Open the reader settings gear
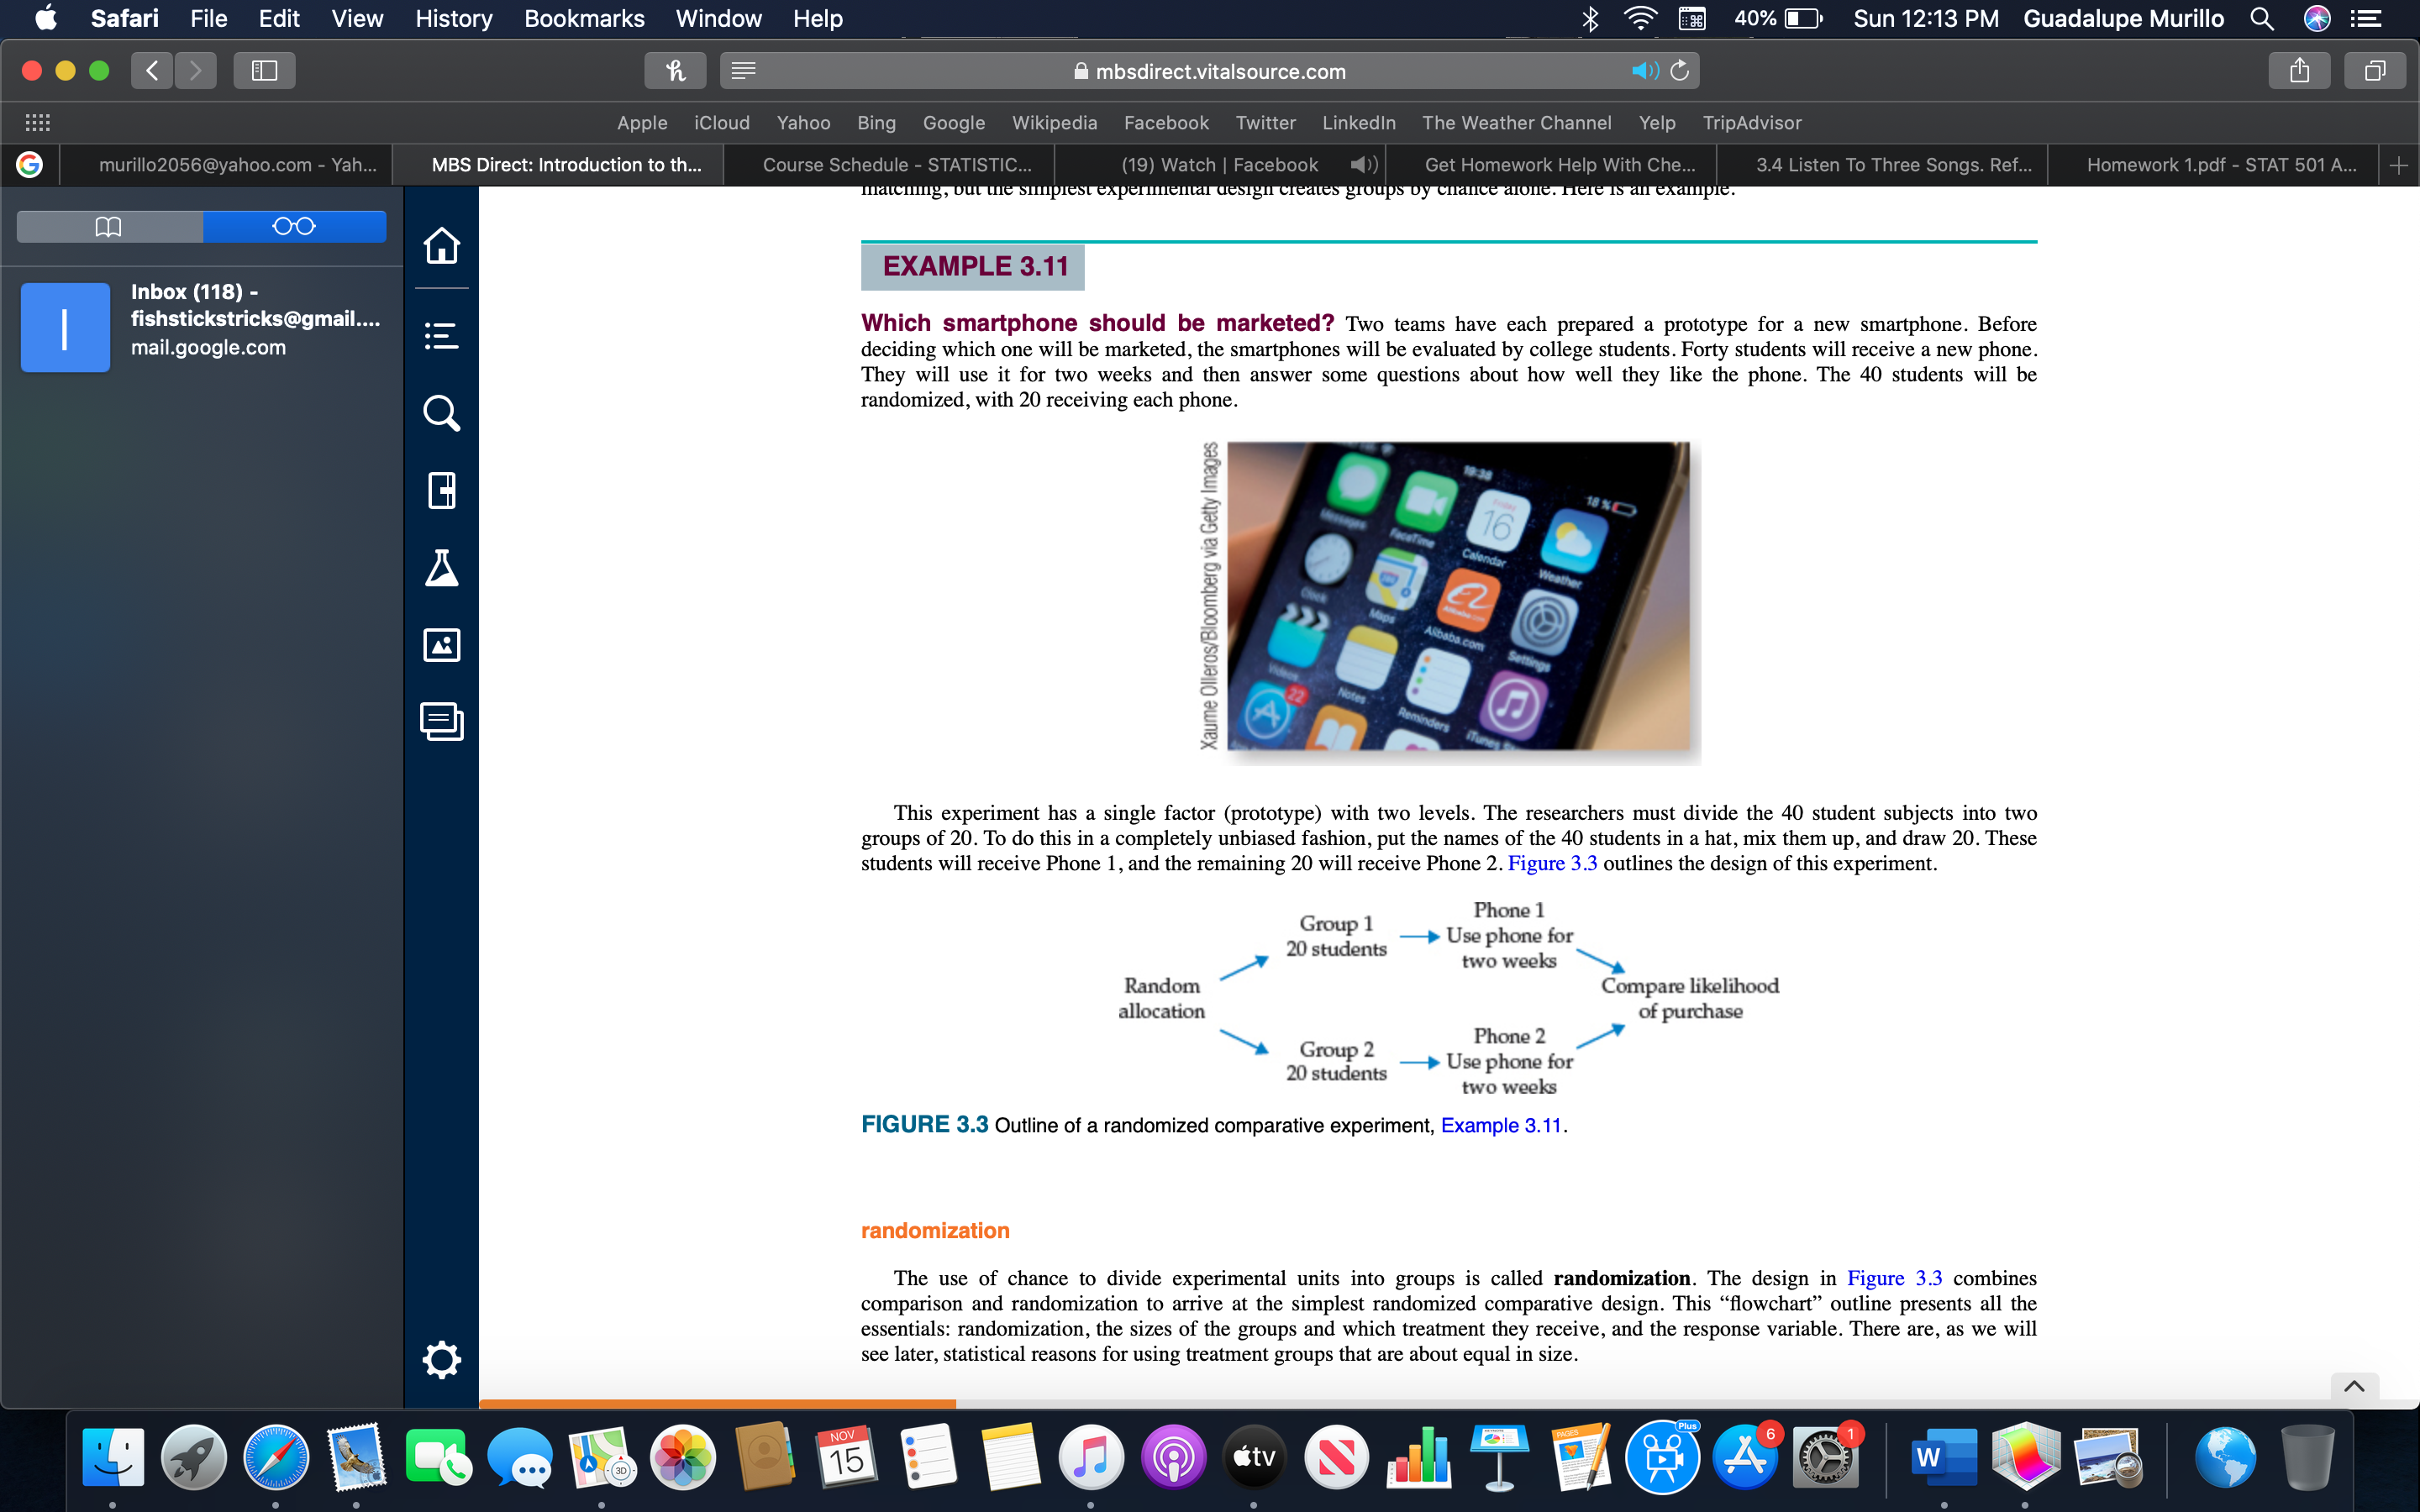2420x1512 pixels. tap(443, 1358)
